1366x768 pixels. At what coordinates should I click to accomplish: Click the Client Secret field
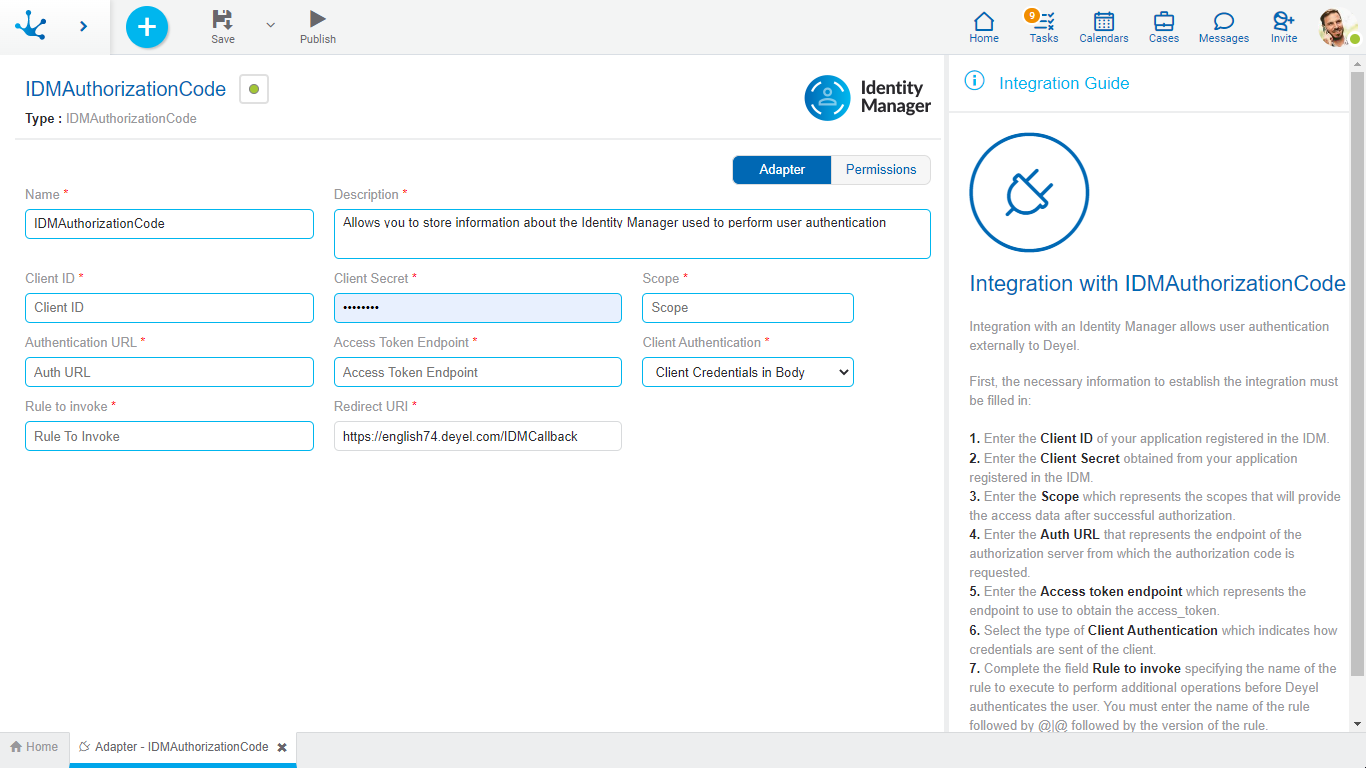478,308
